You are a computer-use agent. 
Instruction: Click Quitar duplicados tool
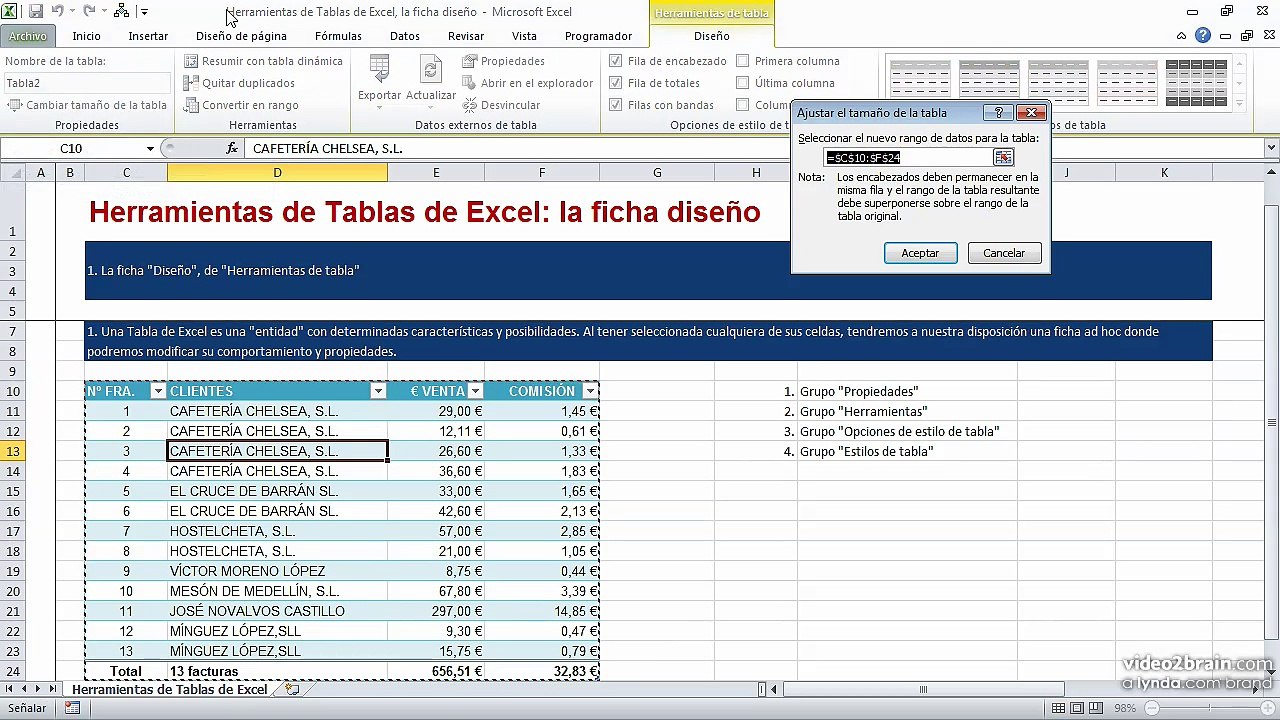tap(239, 83)
